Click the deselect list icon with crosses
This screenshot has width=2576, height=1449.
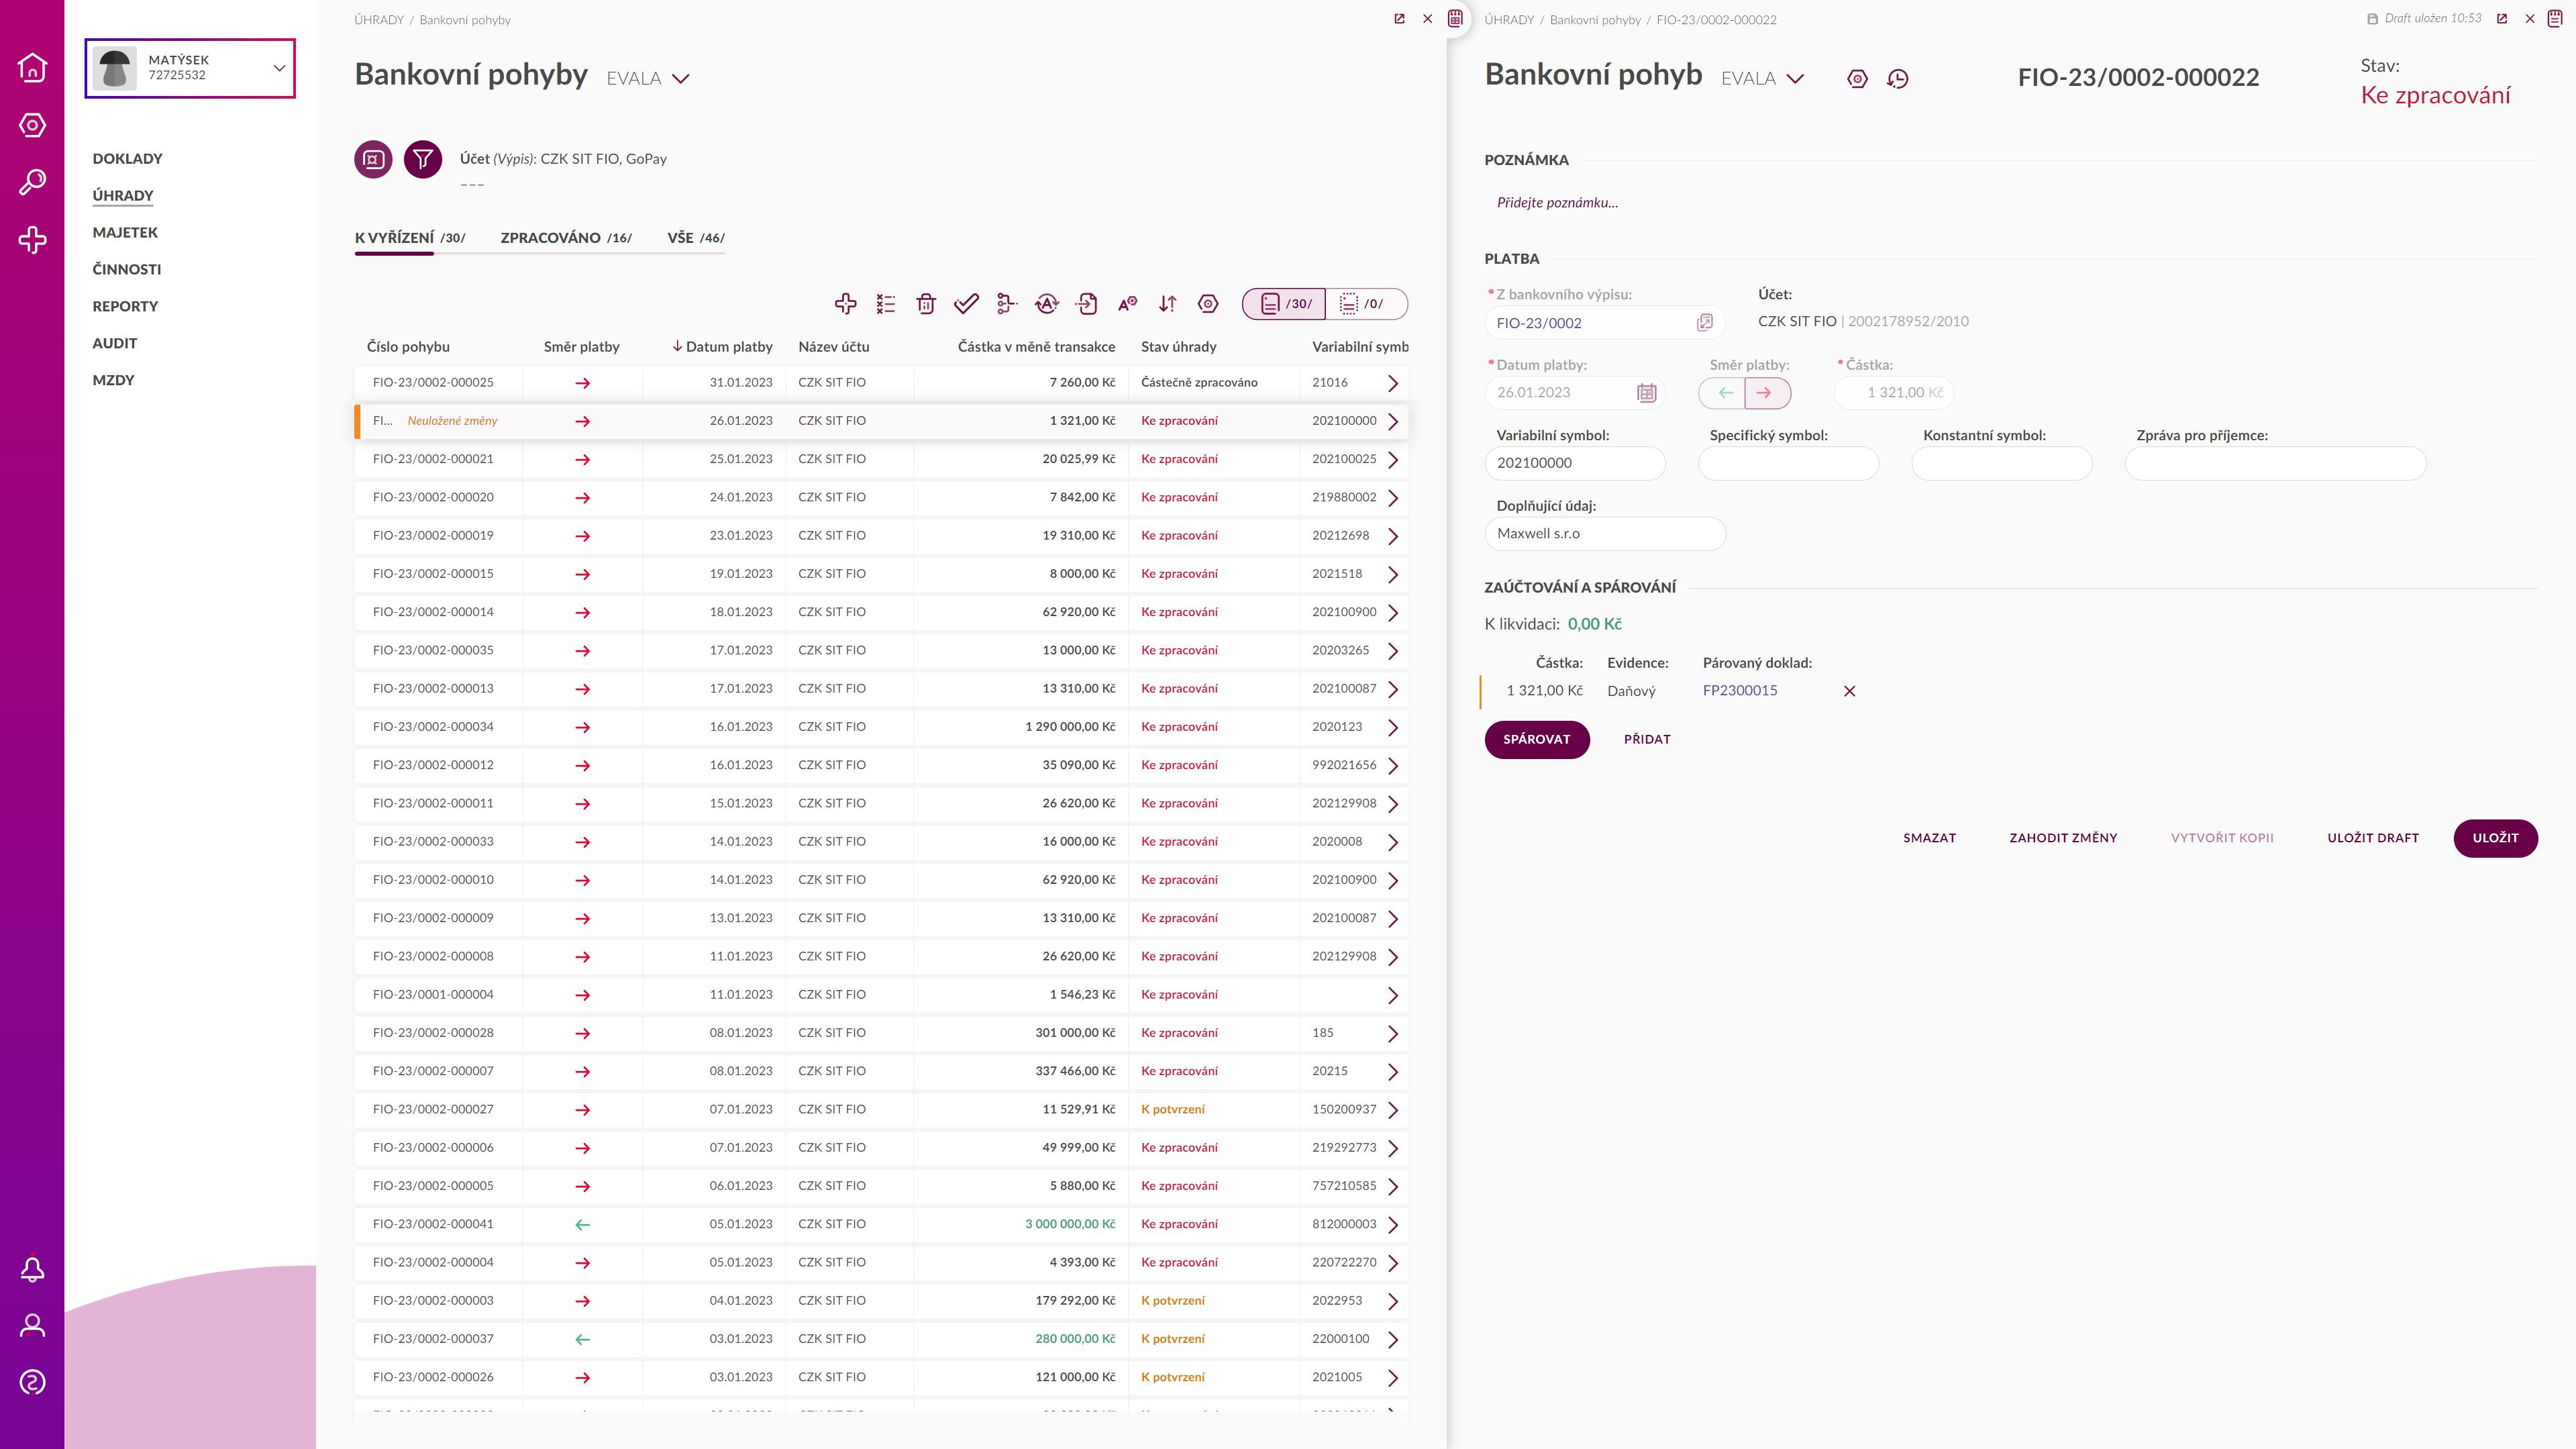[x=886, y=304]
